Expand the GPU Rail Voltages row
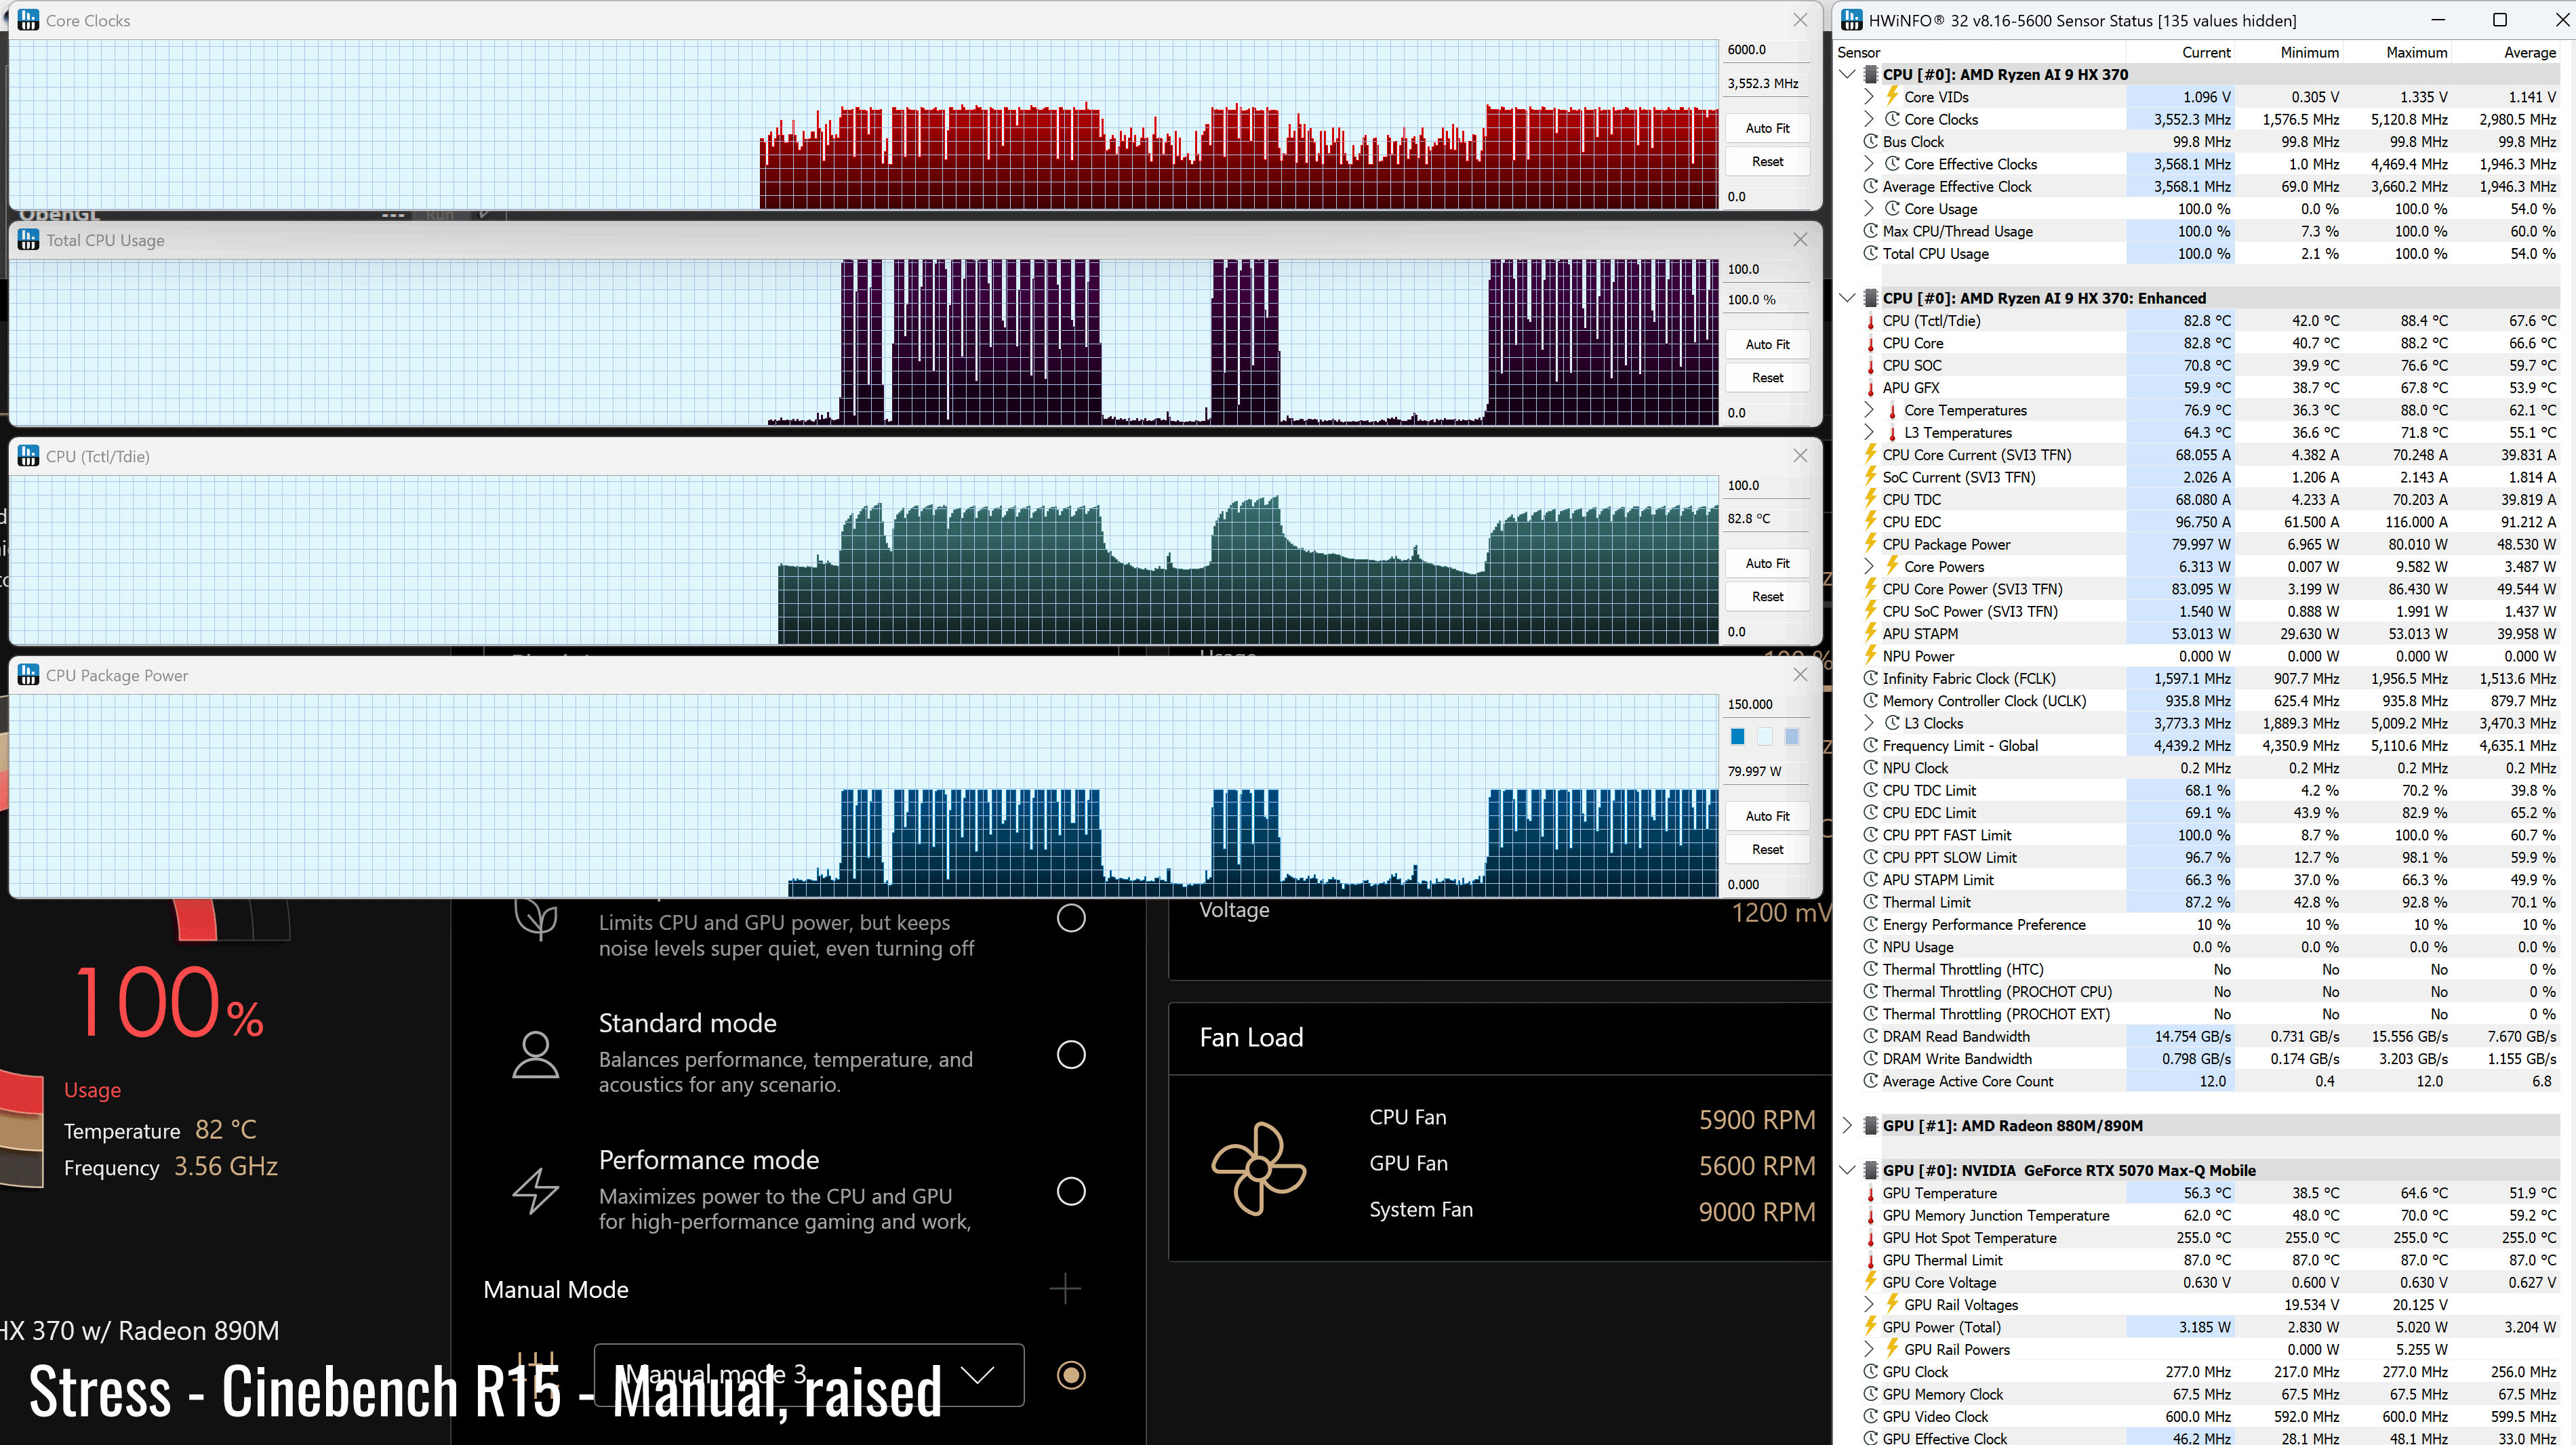This screenshot has width=2576, height=1445. point(1868,1304)
